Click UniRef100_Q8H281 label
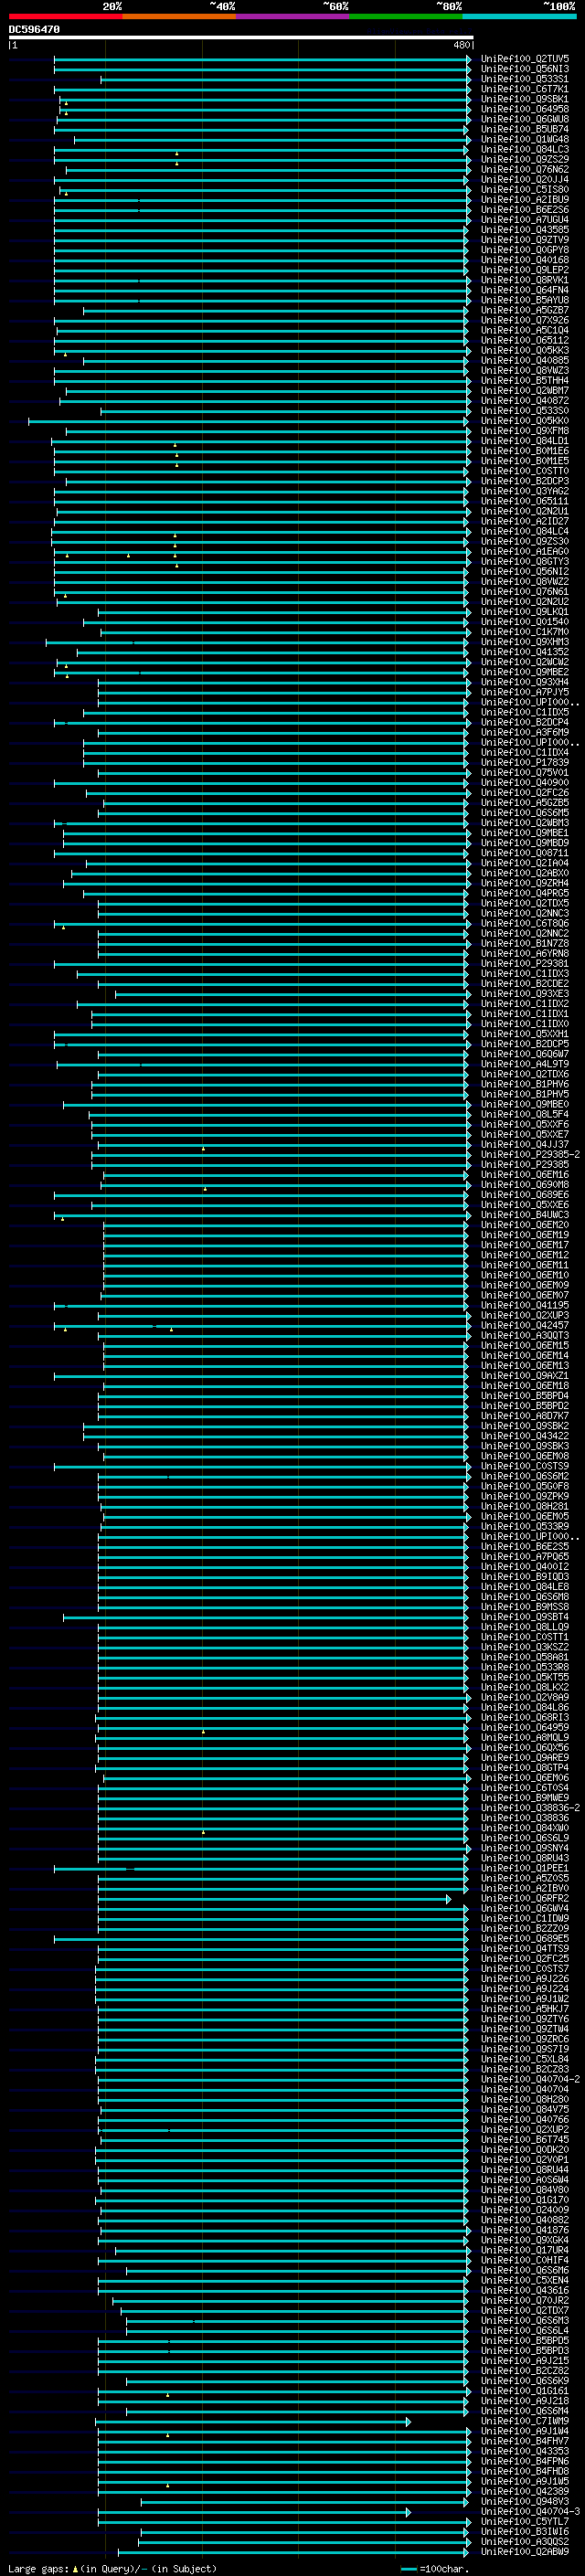Image resolution: width=585 pixels, height=2576 pixels. 524,1506
